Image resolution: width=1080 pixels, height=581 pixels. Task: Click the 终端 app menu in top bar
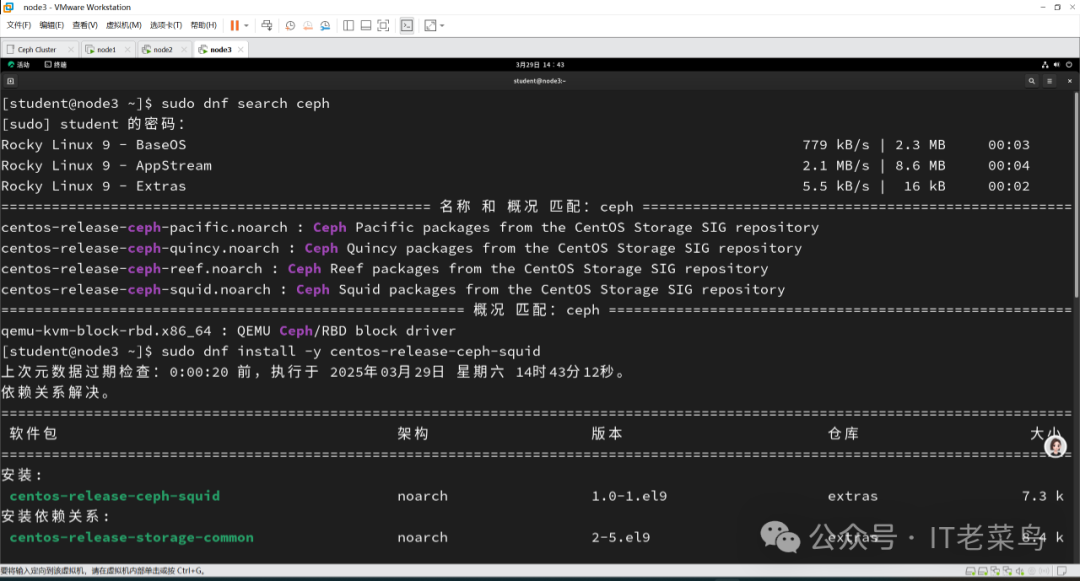pyautogui.click(x=56, y=65)
